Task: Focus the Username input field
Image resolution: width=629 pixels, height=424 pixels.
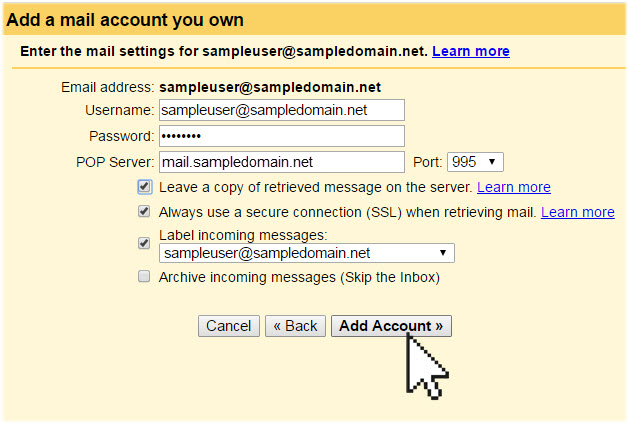Action: click(x=281, y=110)
